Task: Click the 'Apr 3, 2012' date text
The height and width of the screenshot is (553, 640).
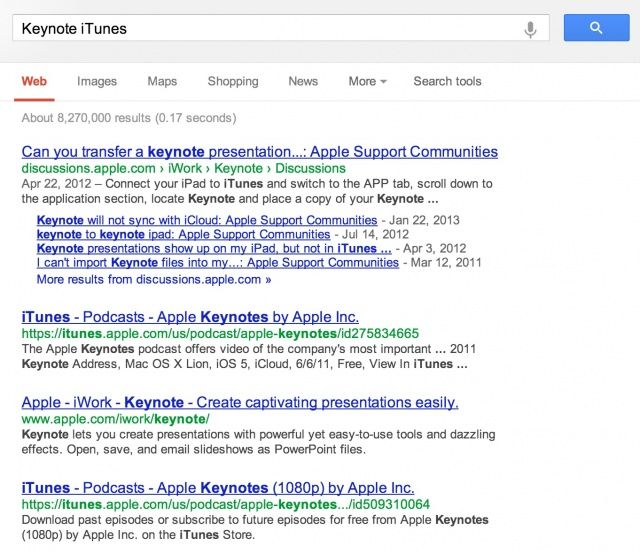Action: (435, 249)
